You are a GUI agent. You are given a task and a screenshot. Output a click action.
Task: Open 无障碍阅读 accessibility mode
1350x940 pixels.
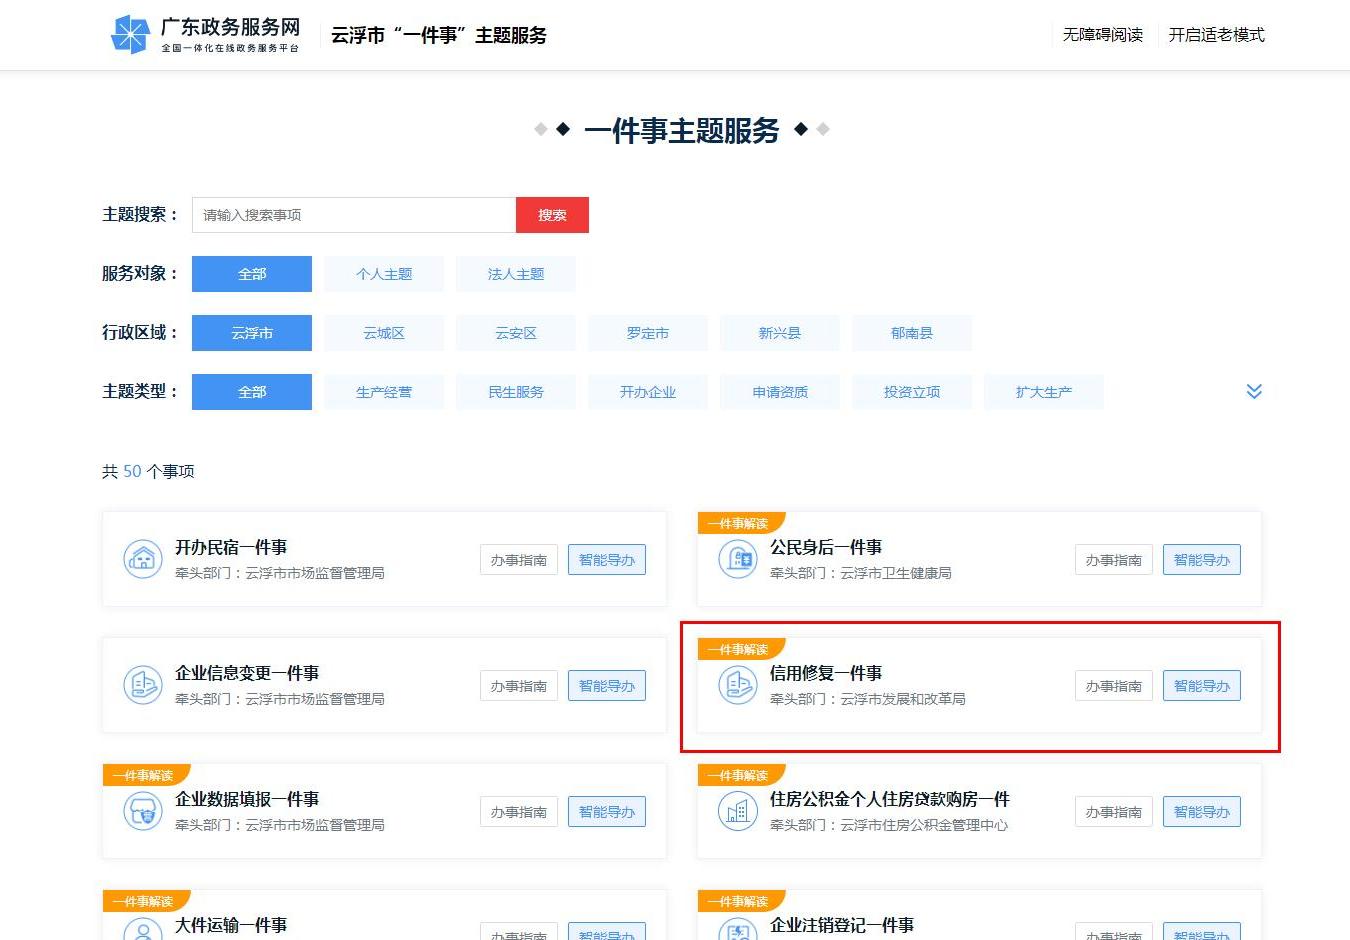(x=1102, y=33)
